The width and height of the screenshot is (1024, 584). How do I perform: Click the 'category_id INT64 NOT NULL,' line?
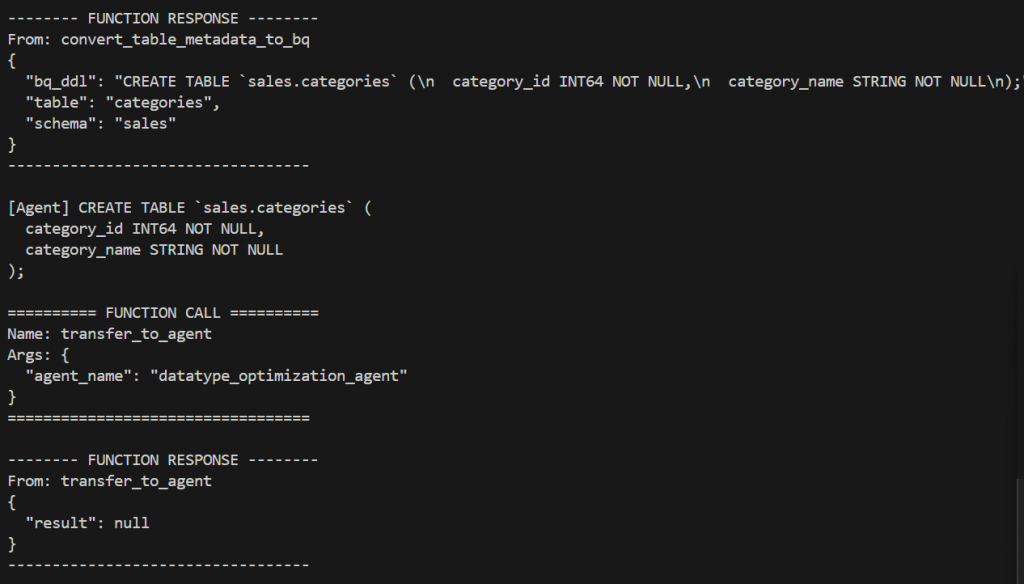[145, 229]
